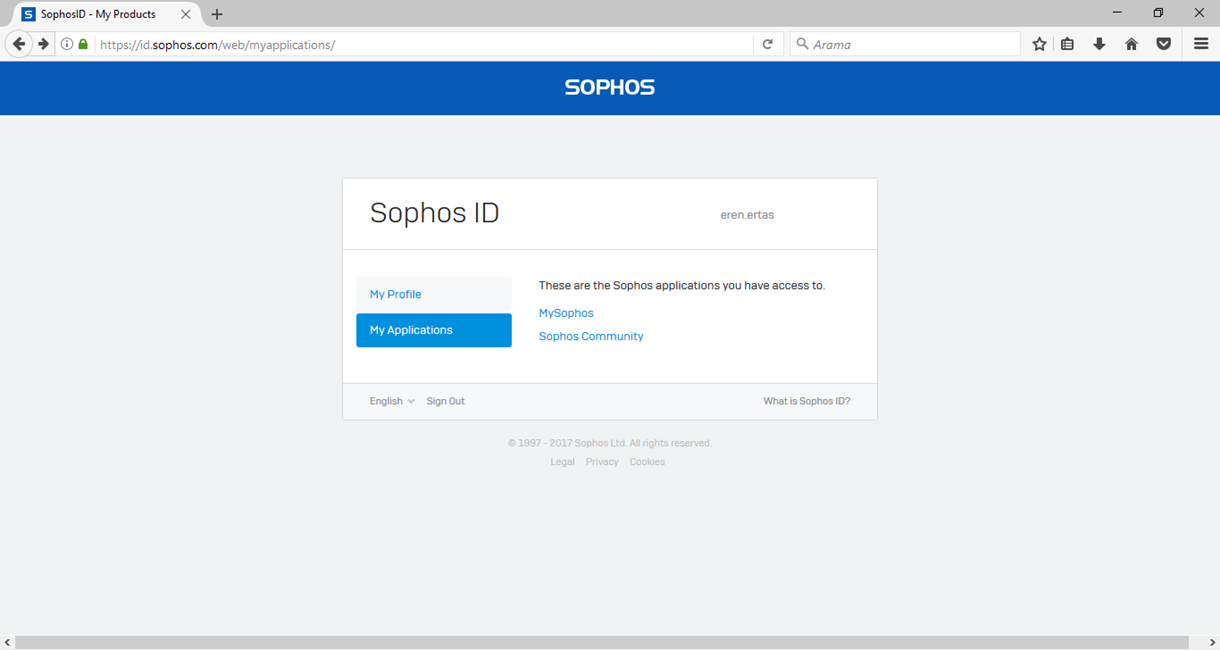Image resolution: width=1220 pixels, height=650 pixels.
Task: Select the My Applications section
Action: point(434,330)
